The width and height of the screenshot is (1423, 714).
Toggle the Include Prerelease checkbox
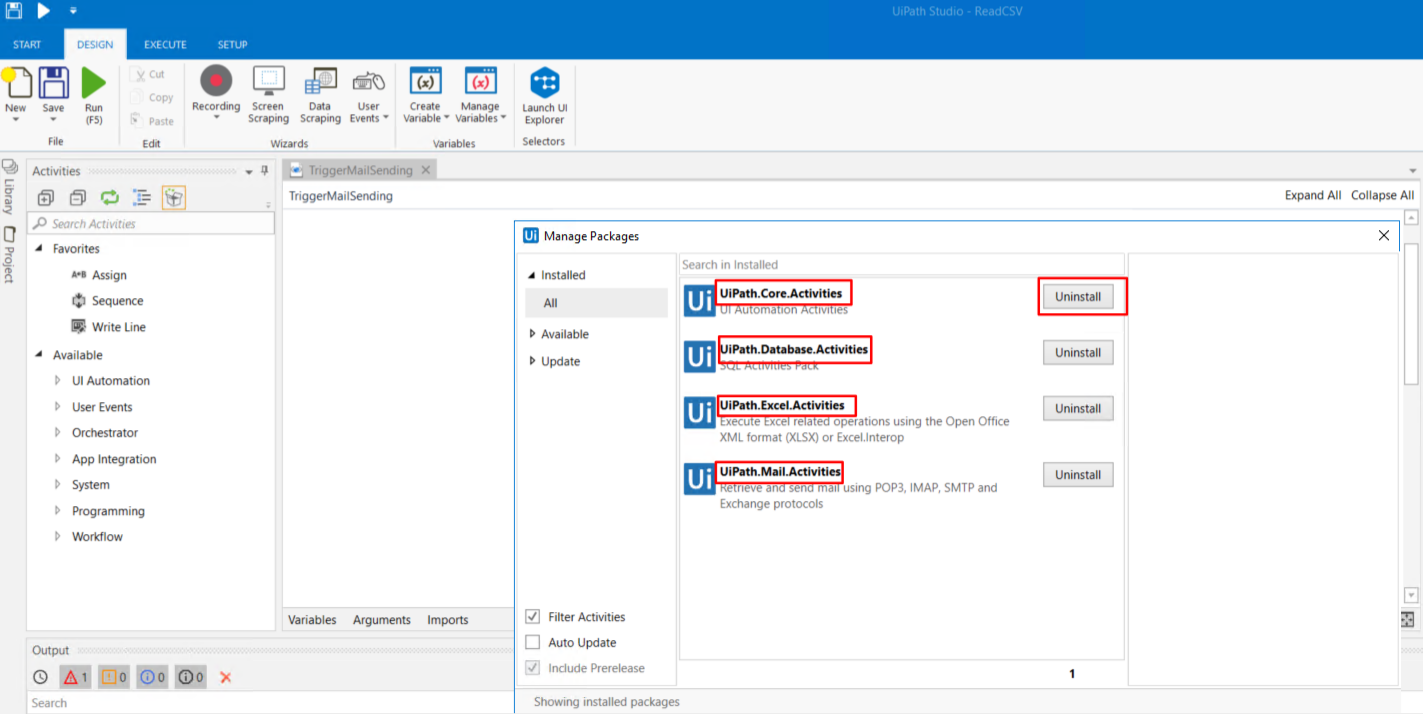533,668
